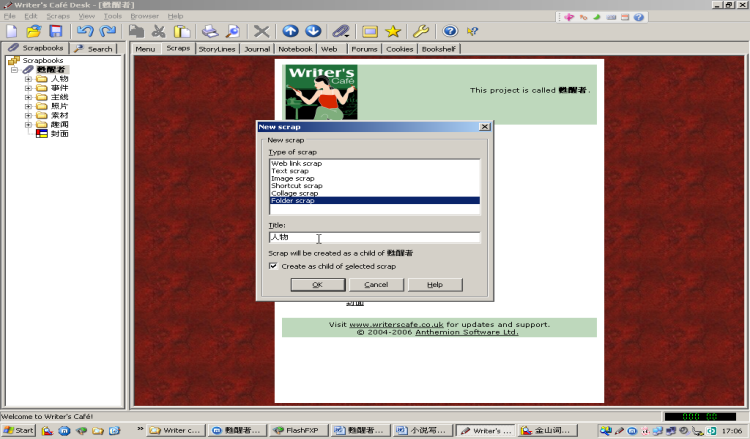Expand the 素材 folder in tree
750x439 pixels.
28,115
